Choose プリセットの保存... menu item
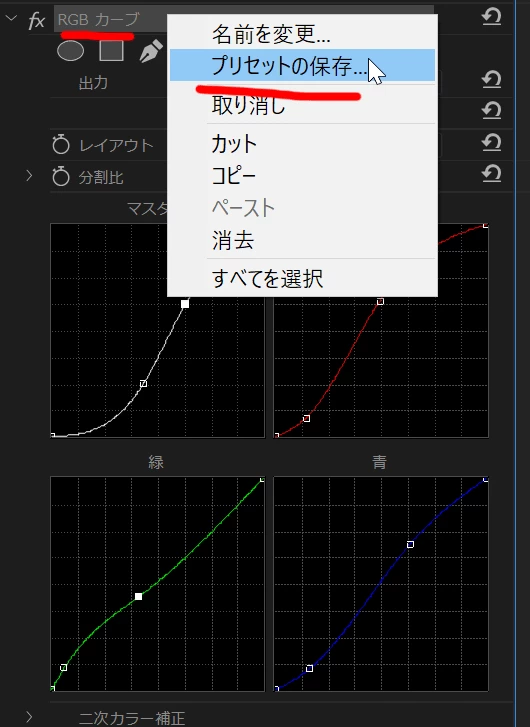Viewport: 530px width, 727px height. coord(302,65)
